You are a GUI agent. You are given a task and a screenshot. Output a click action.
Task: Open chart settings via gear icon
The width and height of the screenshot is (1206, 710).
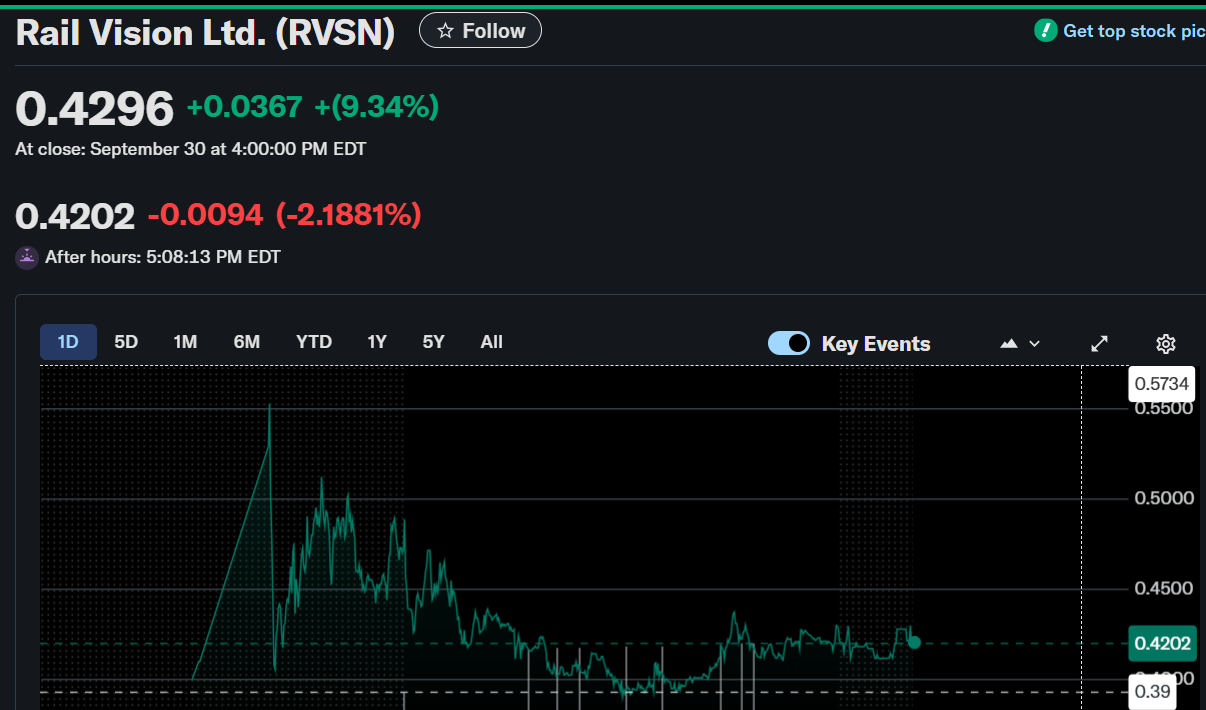pyautogui.click(x=1165, y=344)
